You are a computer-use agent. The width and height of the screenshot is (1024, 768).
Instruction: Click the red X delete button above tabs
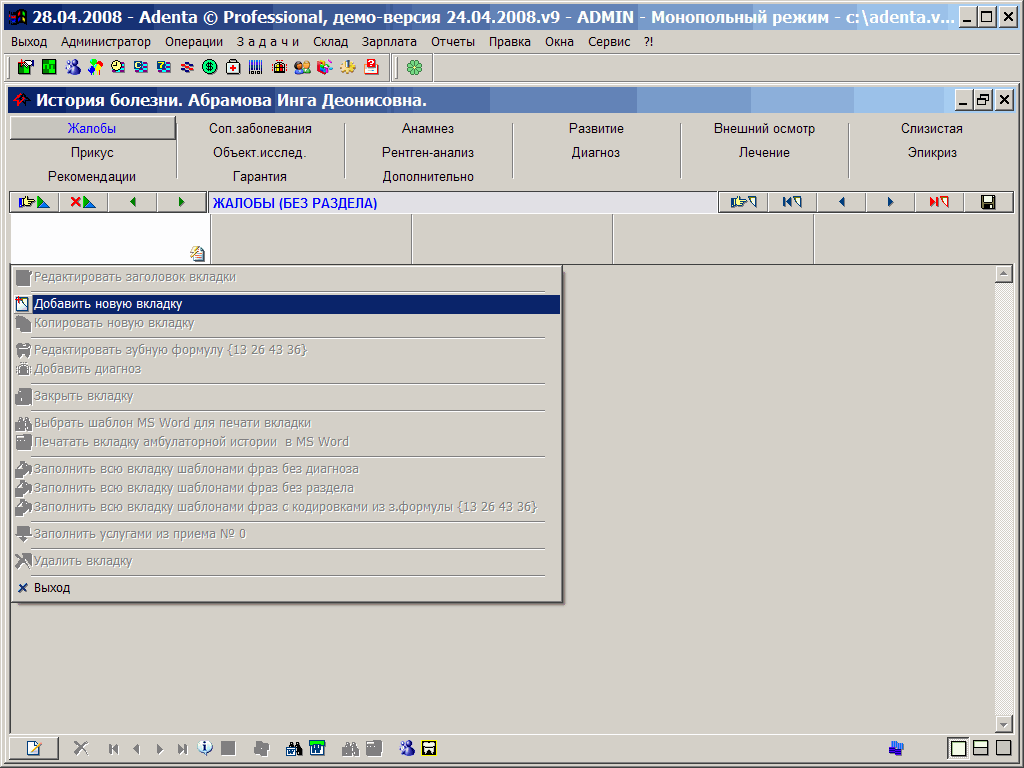(x=83, y=202)
